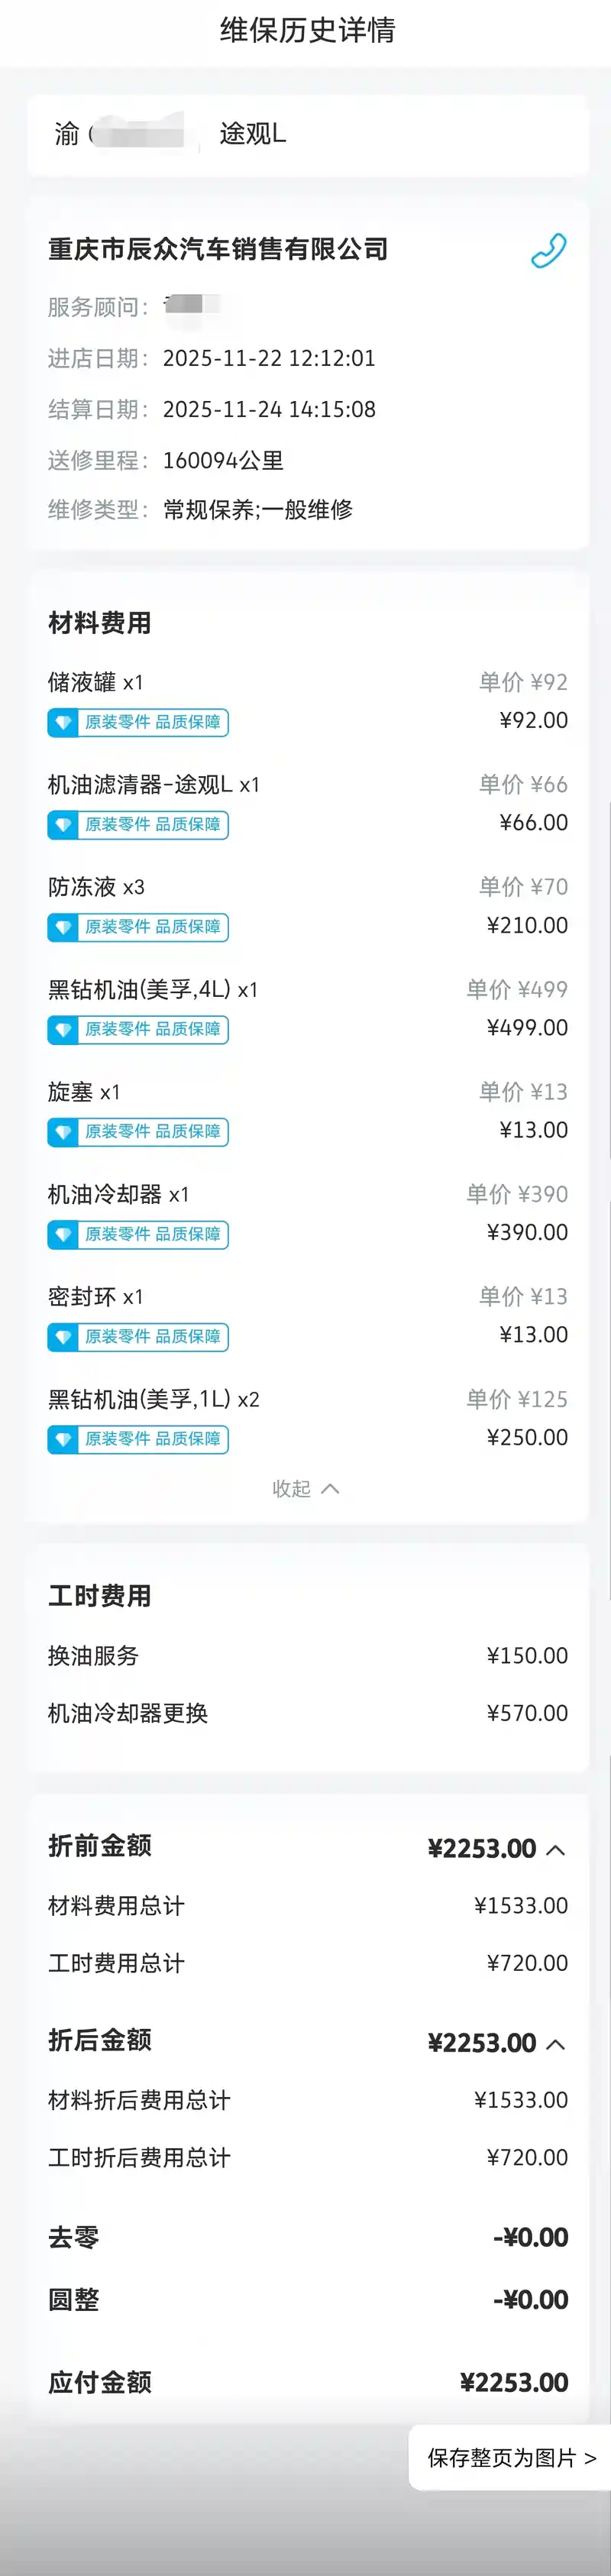Tap the 材料费用 section heading
This screenshot has width=611, height=2576.
click(x=100, y=623)
